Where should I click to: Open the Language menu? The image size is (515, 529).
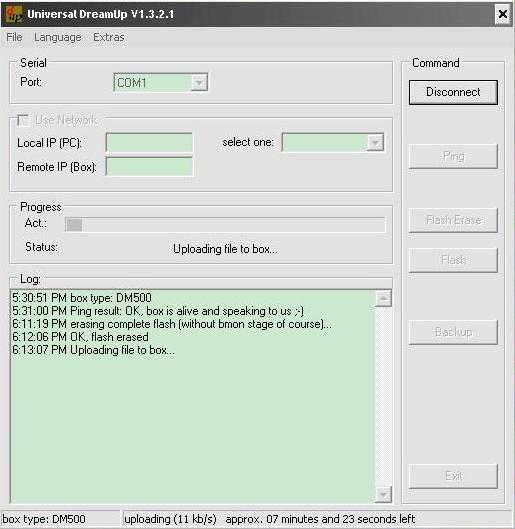pos(58,37)
